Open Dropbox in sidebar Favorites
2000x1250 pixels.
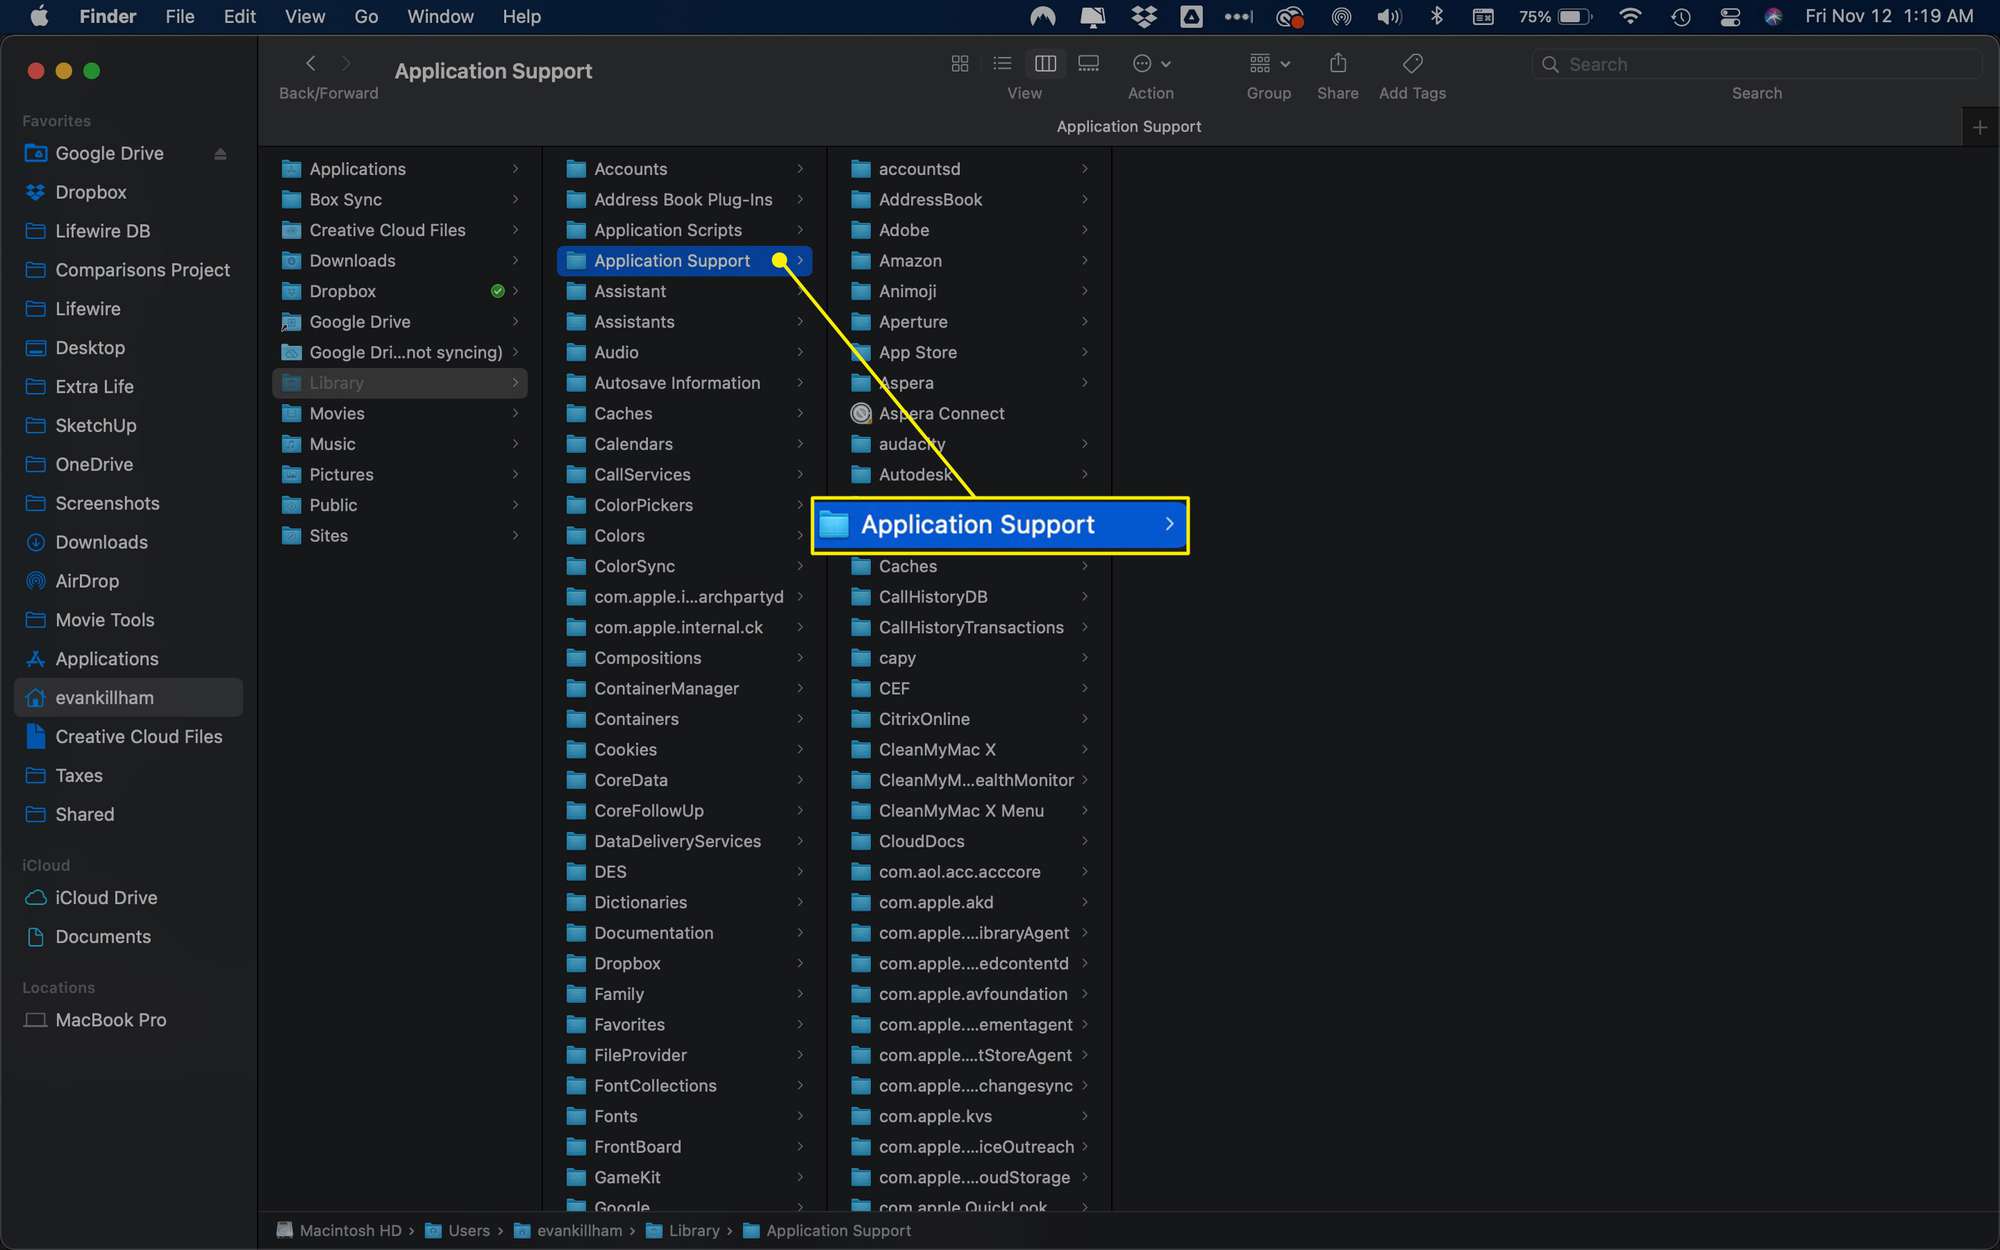[x=91, y=192]
